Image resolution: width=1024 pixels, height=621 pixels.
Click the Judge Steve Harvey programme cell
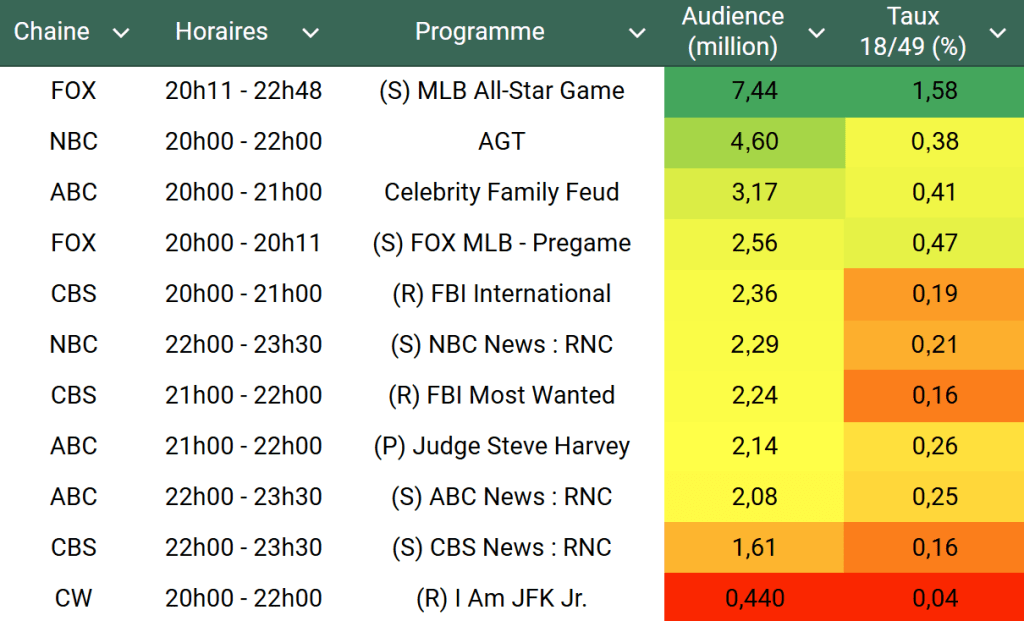(x=501, y=446)
